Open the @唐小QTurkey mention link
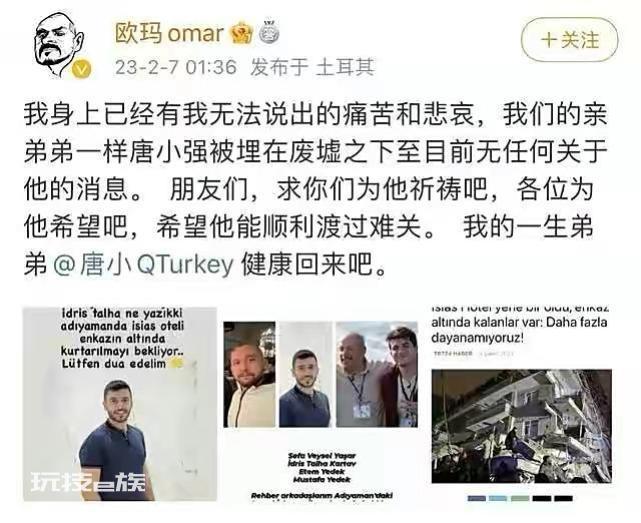Viewport: 641px width, 523px height. pos(143,264)
